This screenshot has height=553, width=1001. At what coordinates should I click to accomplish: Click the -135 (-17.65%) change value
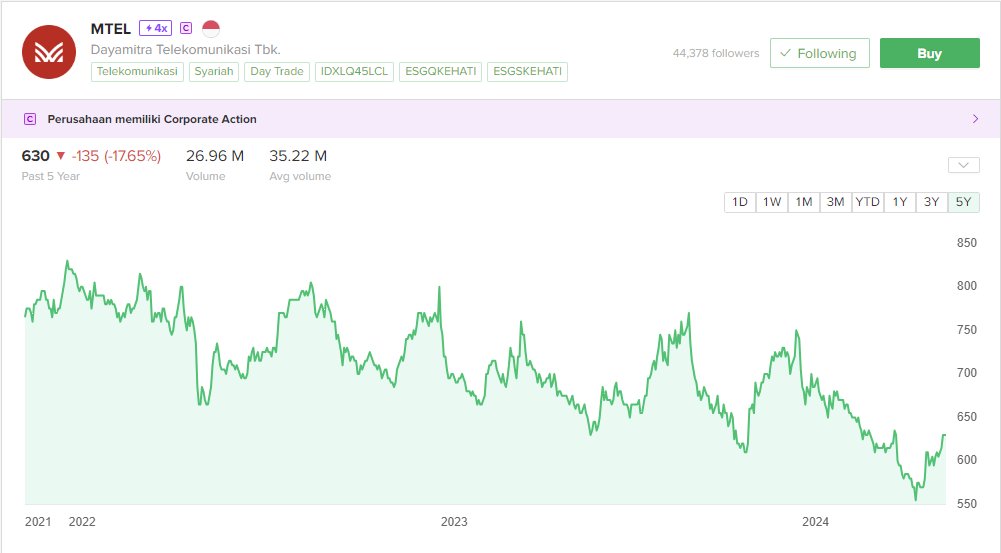click(x=116, y=156)
